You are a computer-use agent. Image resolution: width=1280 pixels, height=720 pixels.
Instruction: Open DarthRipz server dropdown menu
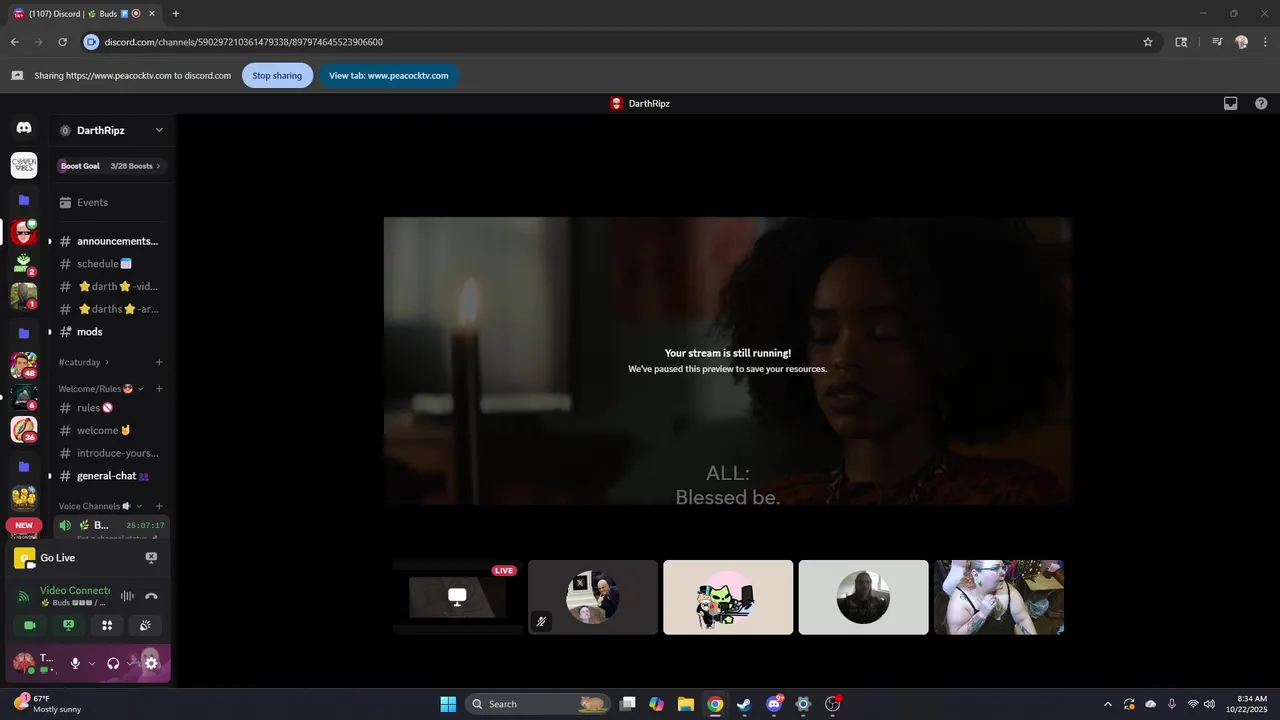point(159,130)
